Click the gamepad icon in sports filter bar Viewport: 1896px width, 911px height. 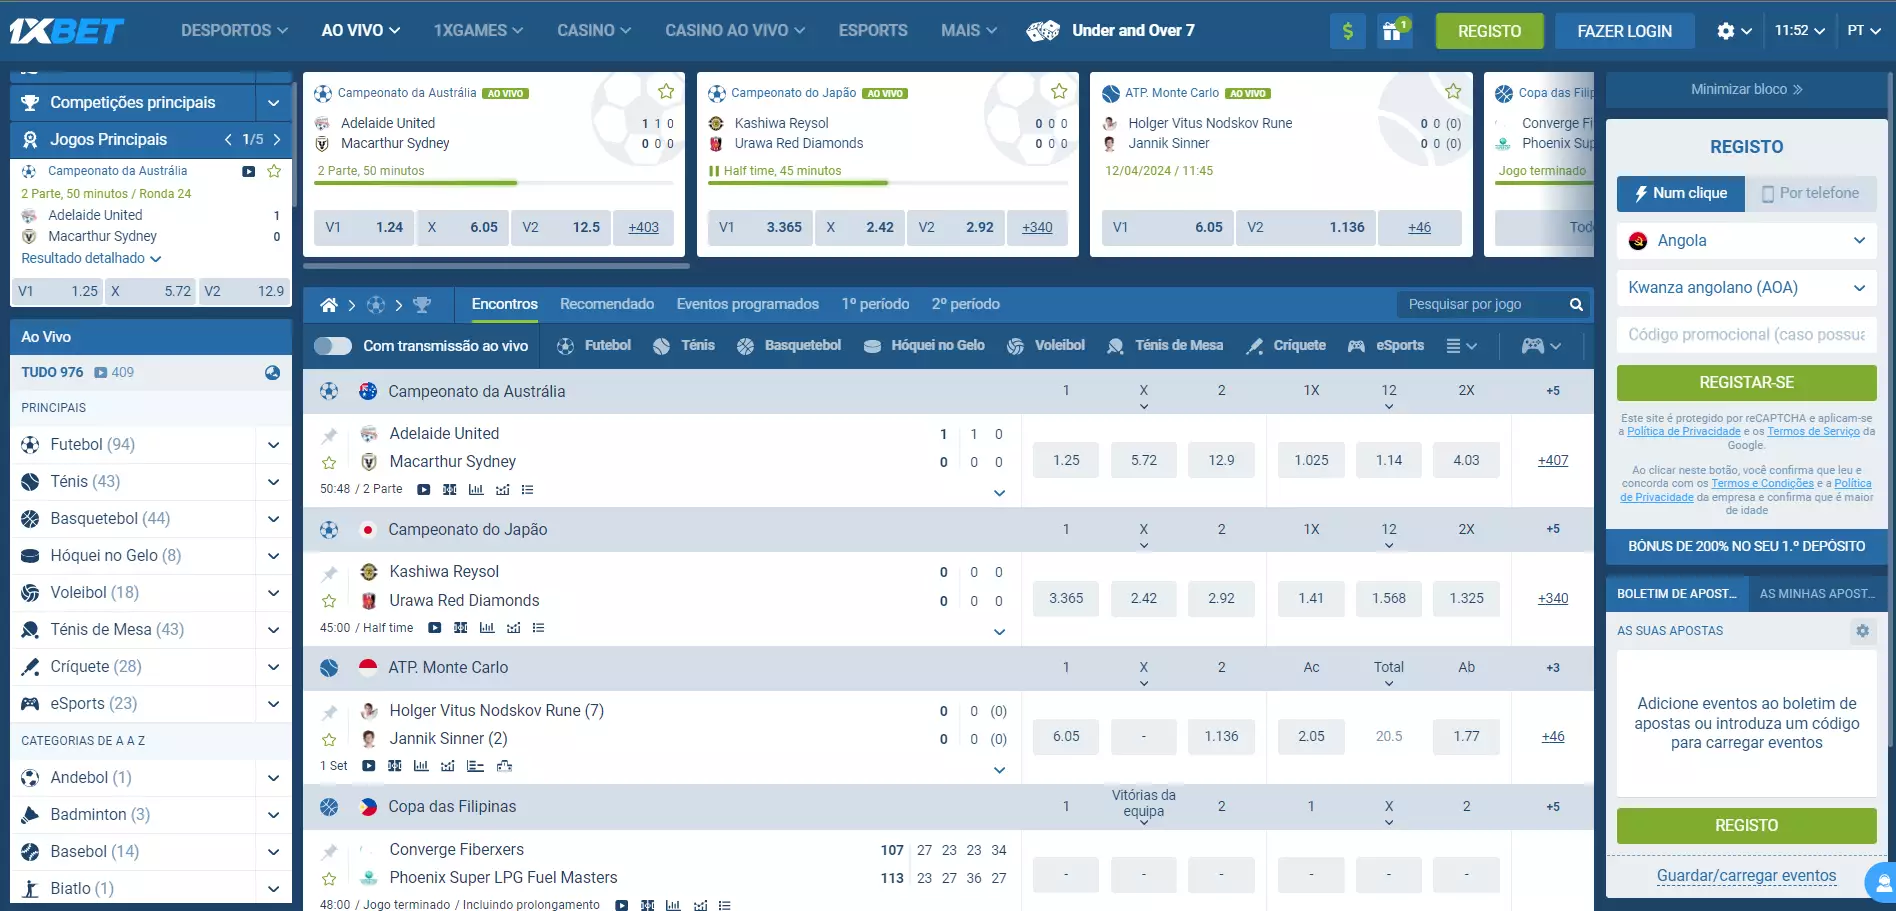(x=1532, y=346)
